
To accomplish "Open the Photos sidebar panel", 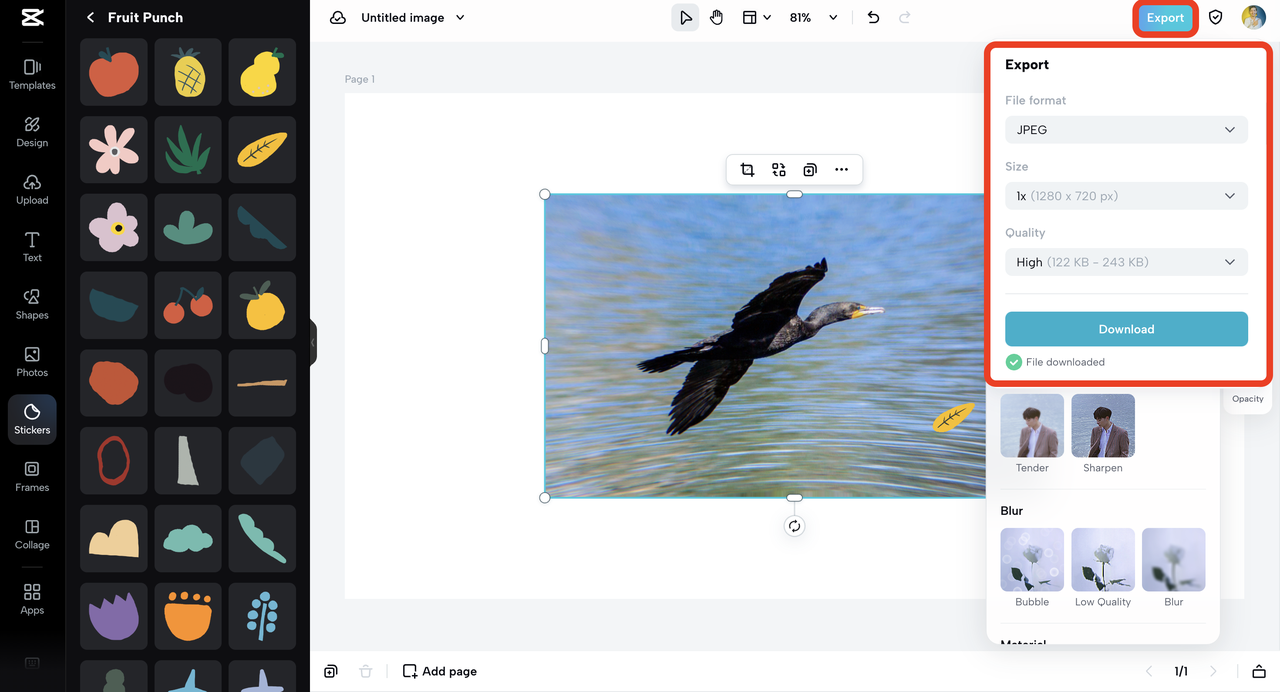I will pyautogui.click(x=32, y=361).
